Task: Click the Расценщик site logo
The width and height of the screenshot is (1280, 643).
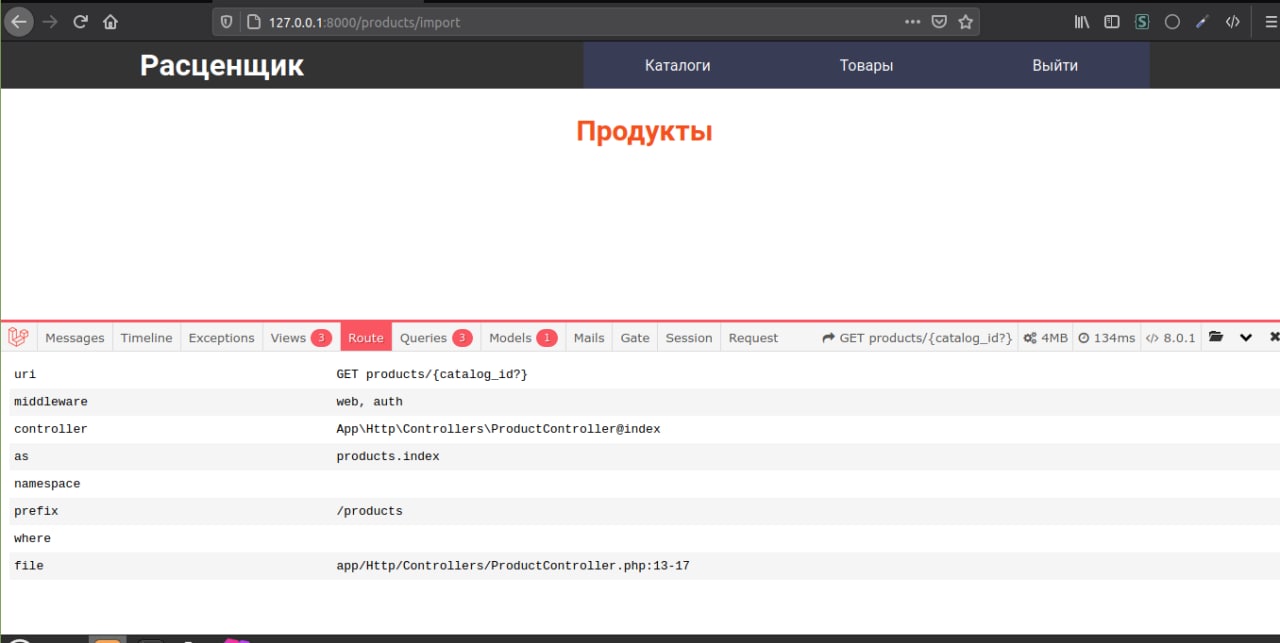Action: click(x=222, y=65)
